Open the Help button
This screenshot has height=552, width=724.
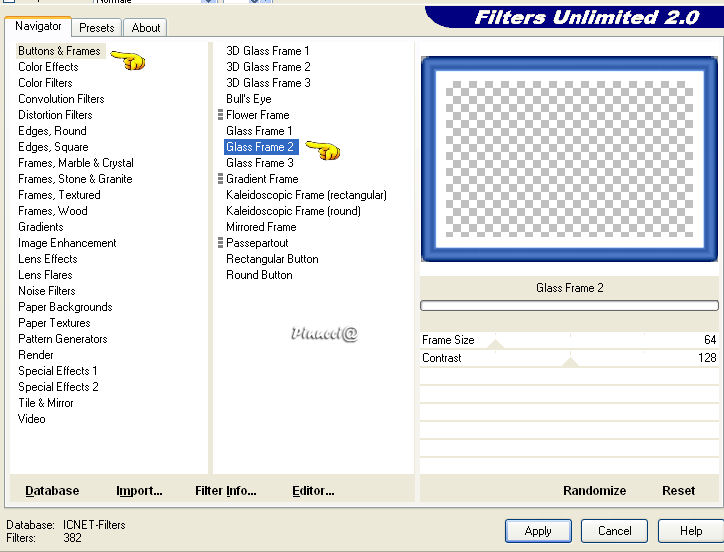click(x=691, y=531)
